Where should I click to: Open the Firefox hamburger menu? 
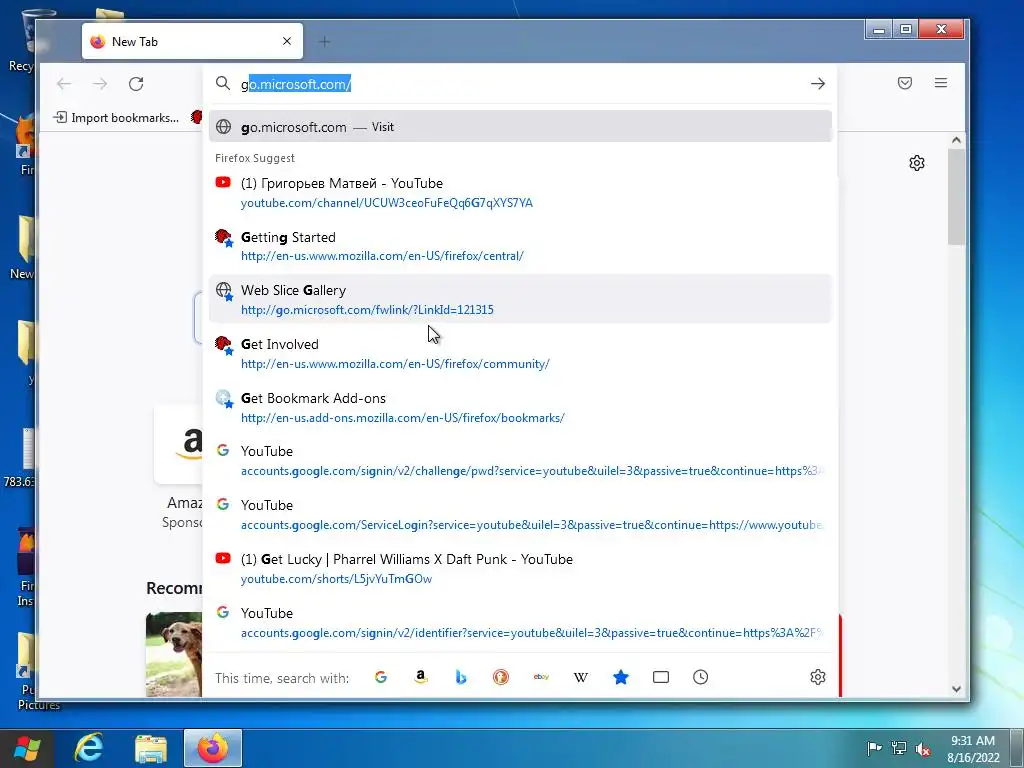(x=940, y=83)
